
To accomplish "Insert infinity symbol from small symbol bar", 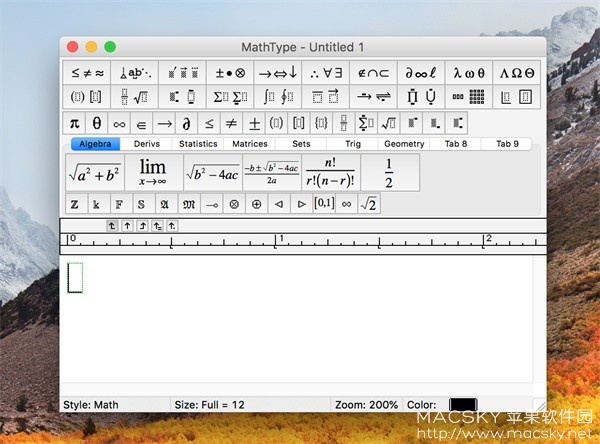I will pyautogui.click(x=119, y=123).
